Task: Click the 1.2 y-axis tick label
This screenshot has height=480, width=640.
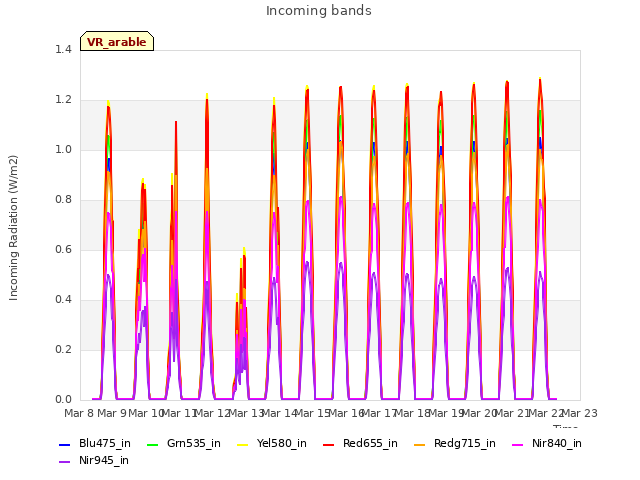Action: coord(63,100)
